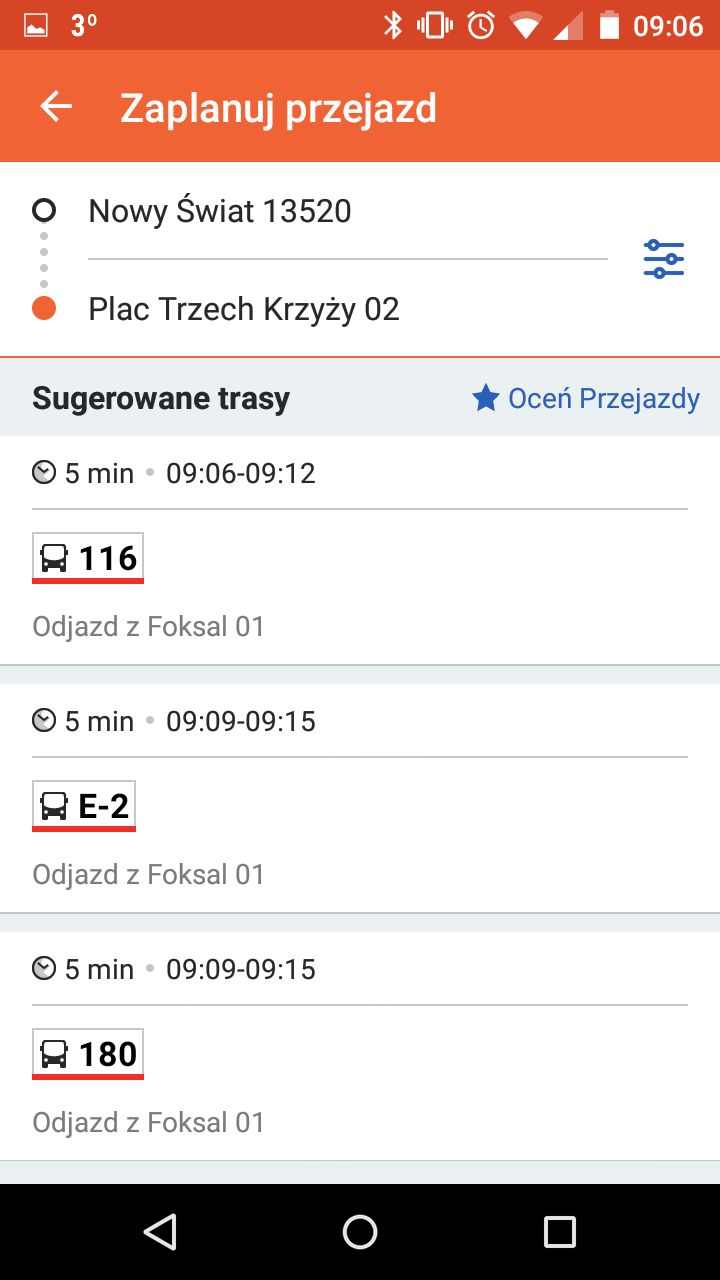Image resolution: width=720 pixels, height=1280 pixels.
Task: Tap Odjazd z Foksal 01 under E-2
Action: (149, 874)
